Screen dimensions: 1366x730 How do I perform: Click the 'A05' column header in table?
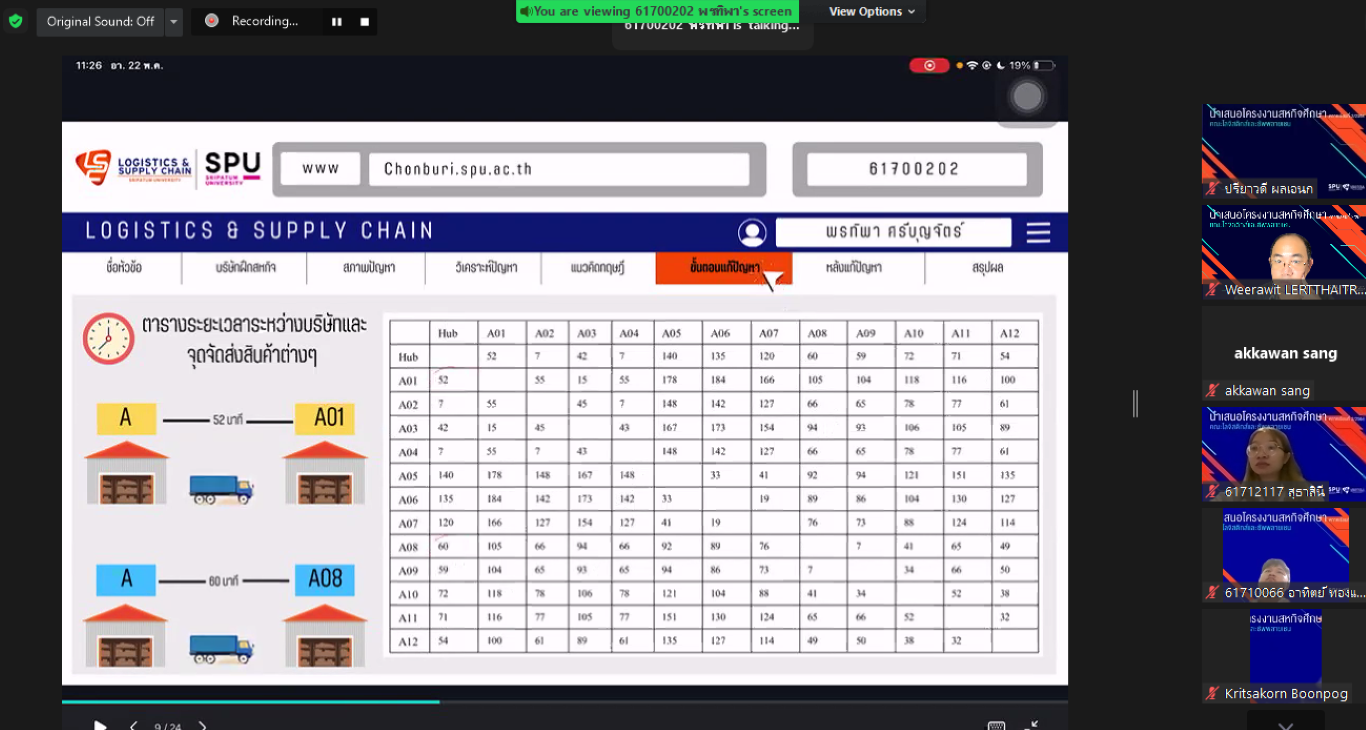pyautogui.click(x=669, y=333)
